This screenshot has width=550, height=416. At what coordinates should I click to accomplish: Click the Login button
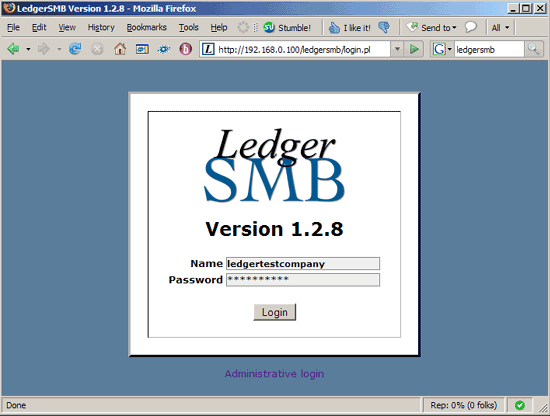[275, 312]
